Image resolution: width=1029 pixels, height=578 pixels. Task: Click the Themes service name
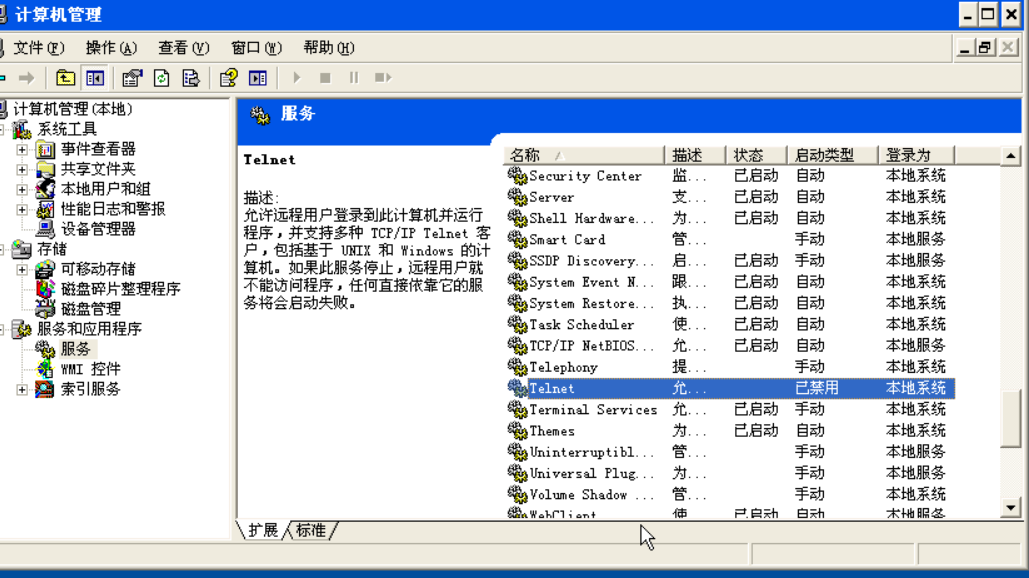552,431
